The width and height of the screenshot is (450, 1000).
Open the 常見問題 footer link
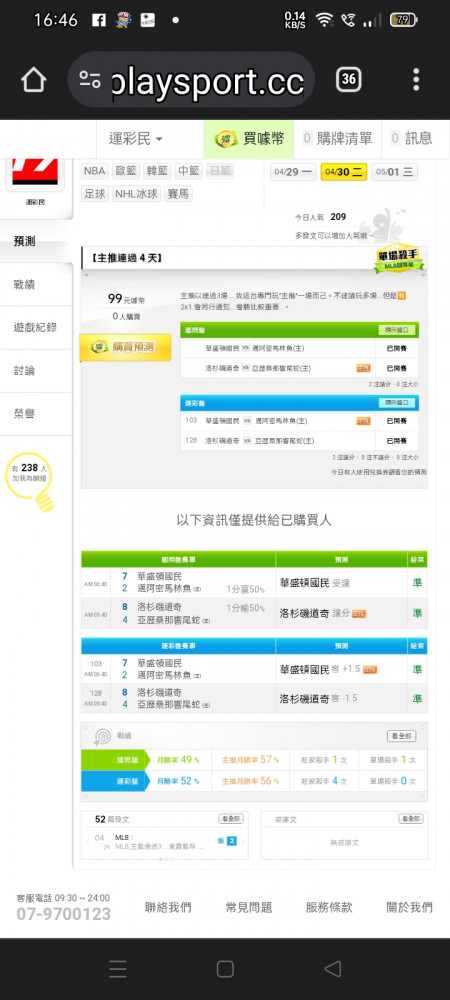pos(249,907)
